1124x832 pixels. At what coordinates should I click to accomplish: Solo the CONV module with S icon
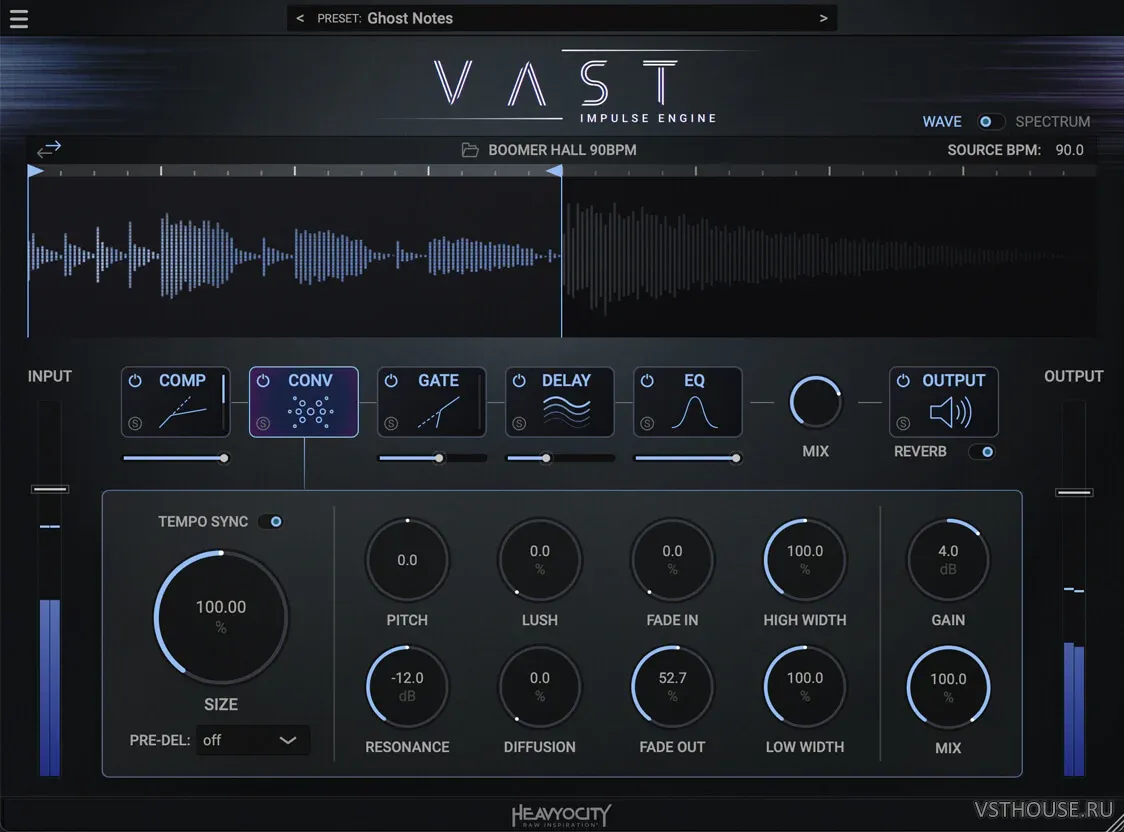point(263,423)
